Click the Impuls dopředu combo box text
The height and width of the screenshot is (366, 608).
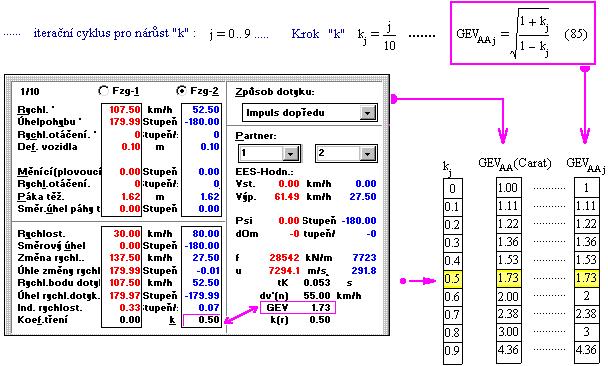click(285, 113)
